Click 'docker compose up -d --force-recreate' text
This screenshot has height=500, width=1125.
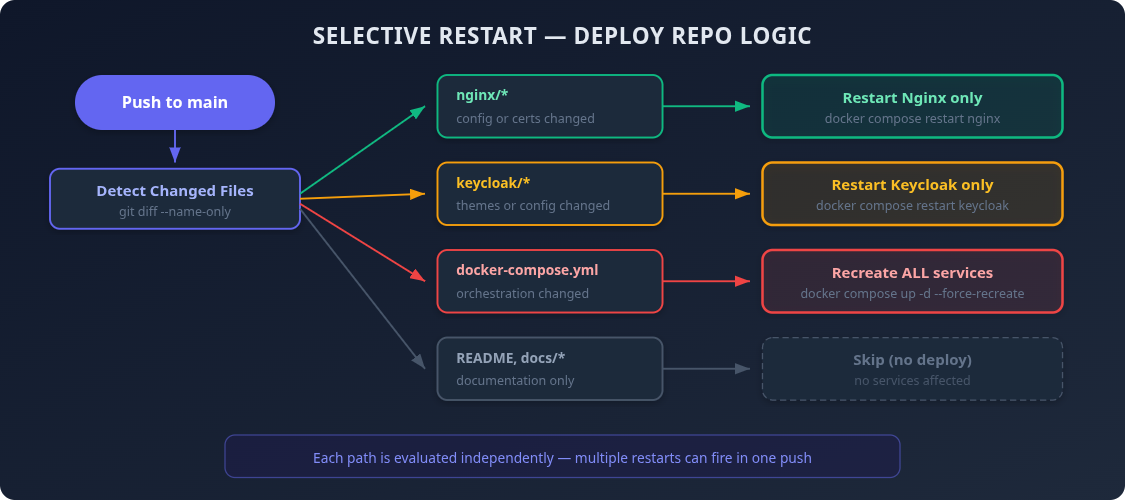point(912,293)
